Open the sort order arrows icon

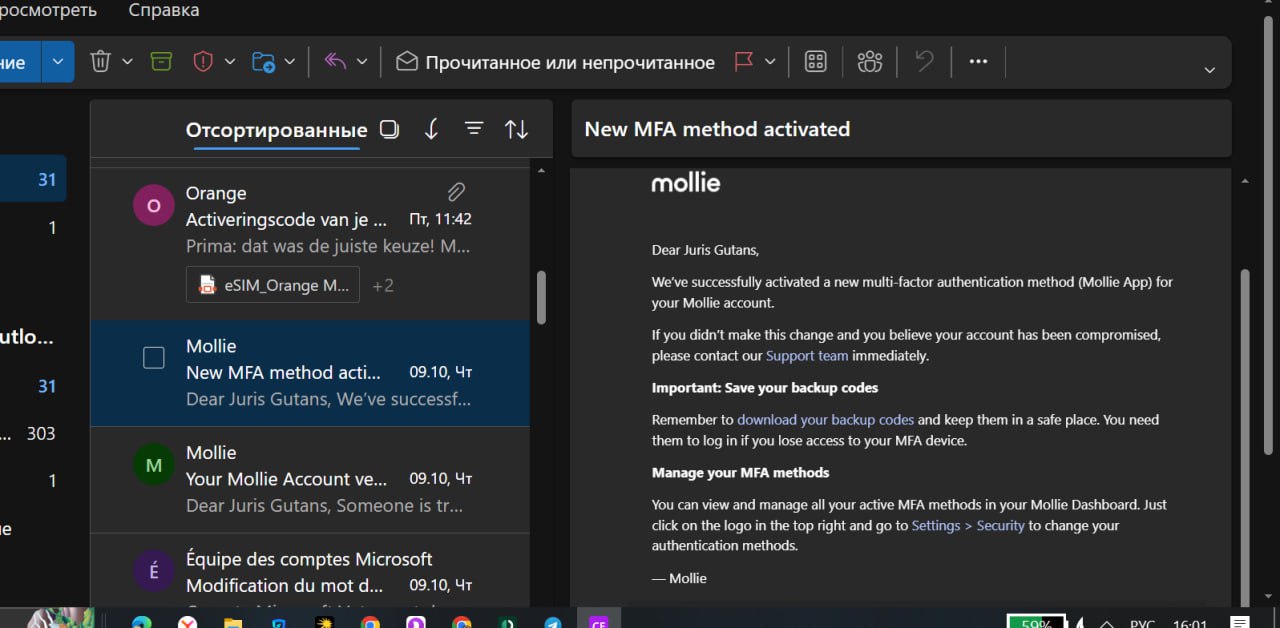[x=516, y=129]
